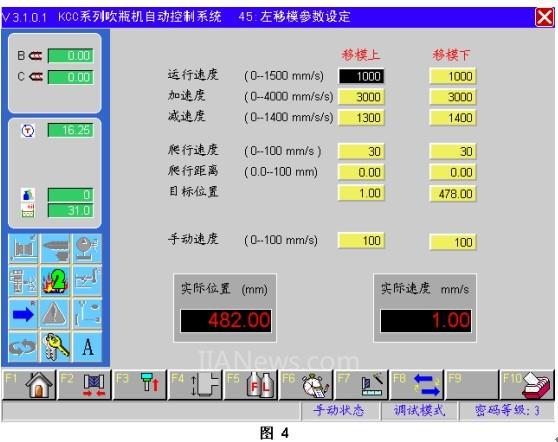Open the keys password icon
Image resolution: width=558 pixels, height=442 pixels.
coord(56,347)
